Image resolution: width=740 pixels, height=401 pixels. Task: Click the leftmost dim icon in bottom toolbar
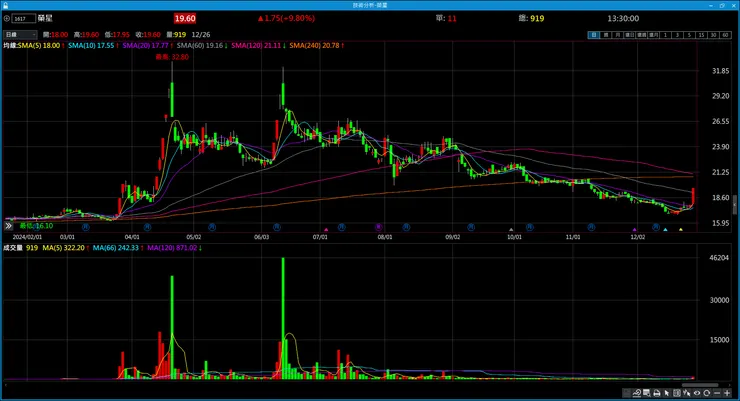pyautogui.click(x=626, y=393)
